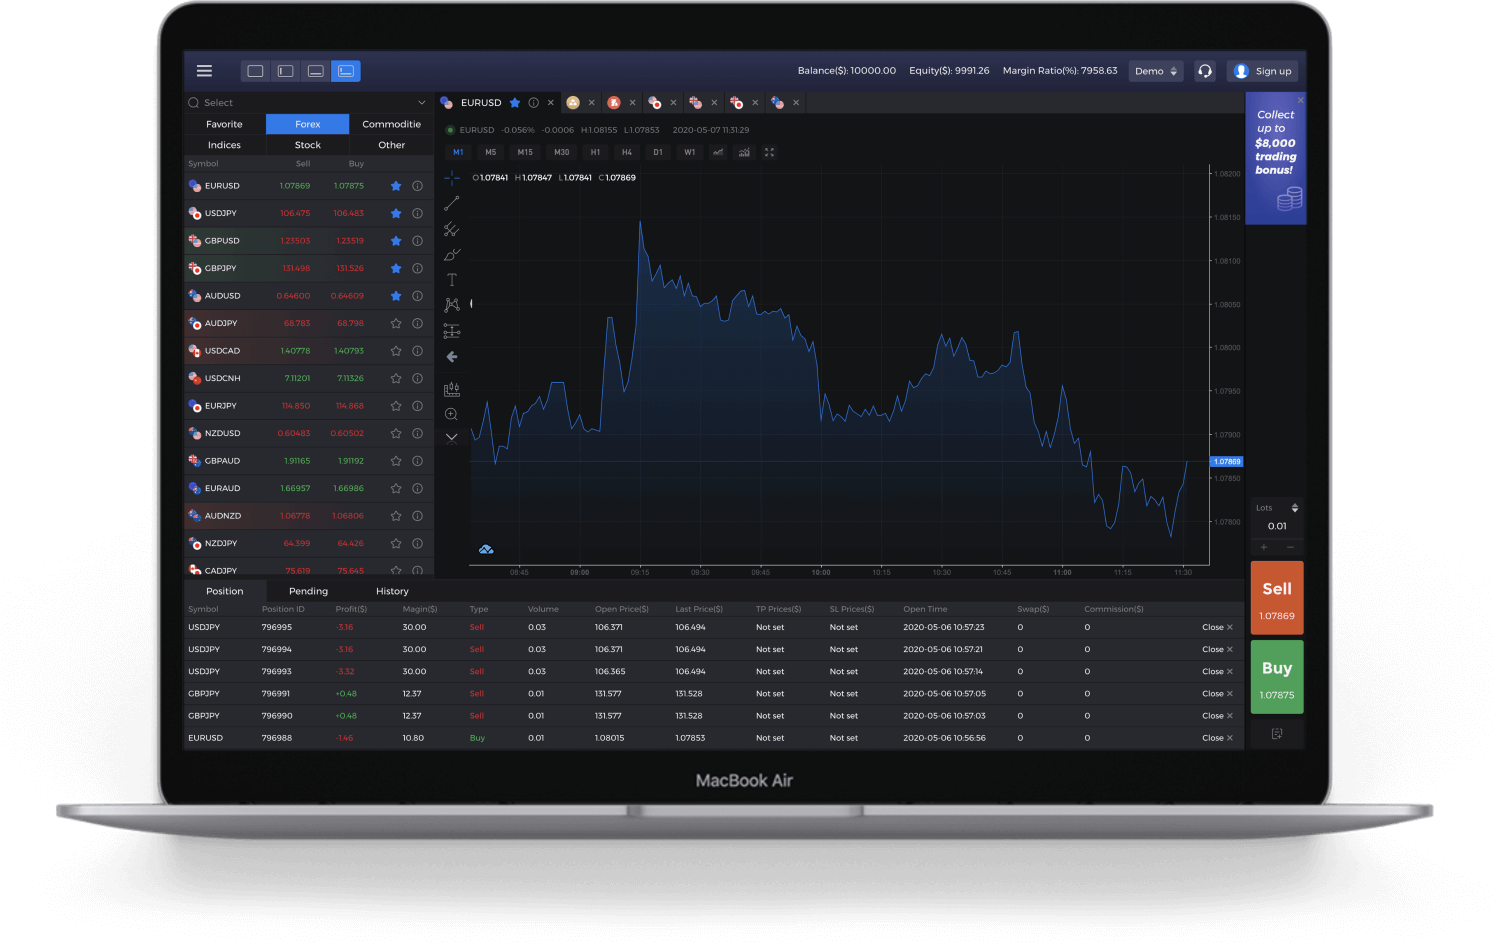Image resolution: width=1494 pixels, height=942 pixels.
Task: Switch to the Commodities category tab
Action: tap(391, 124)
